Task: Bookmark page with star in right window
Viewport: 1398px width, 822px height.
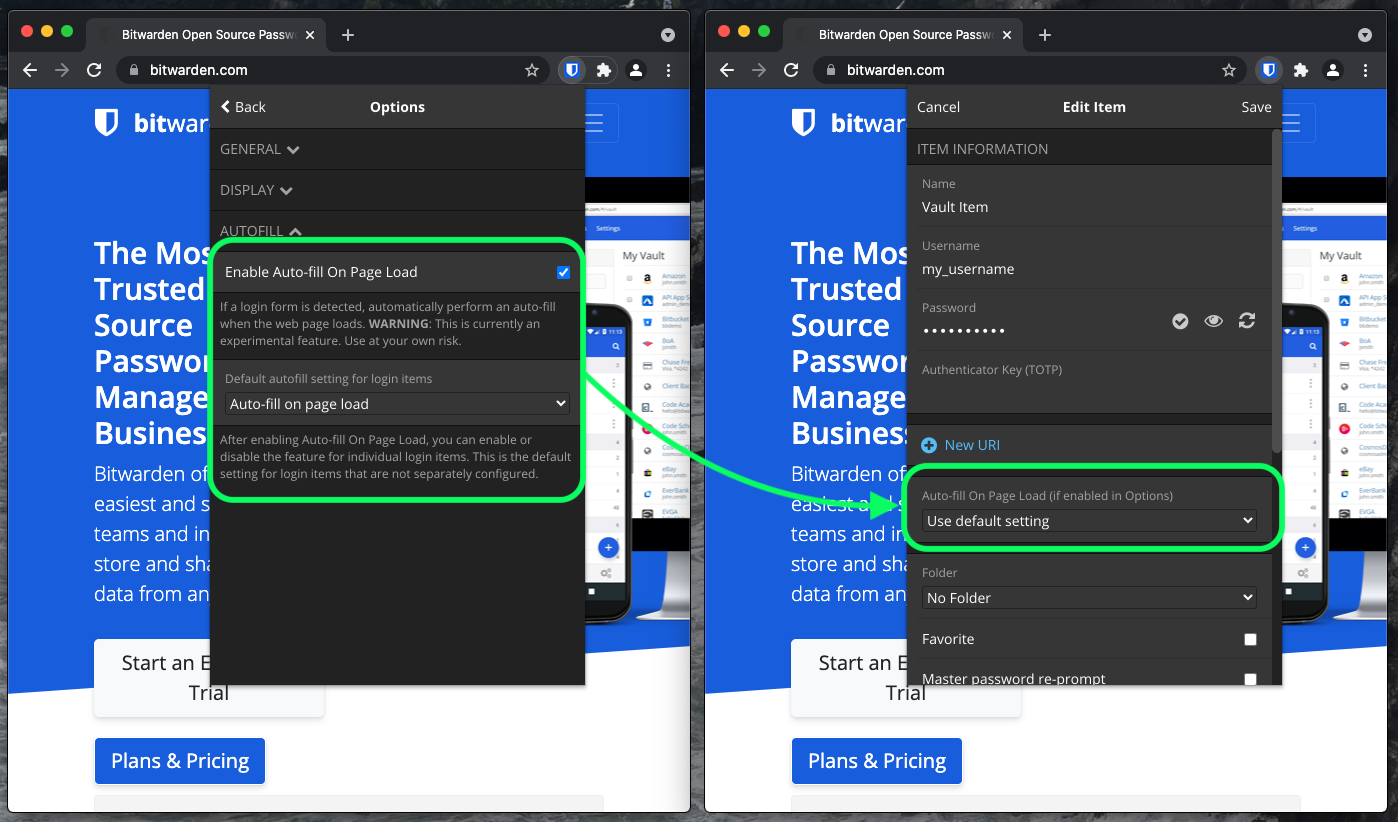Action: pyautogui.click(x=1229, y=70)
